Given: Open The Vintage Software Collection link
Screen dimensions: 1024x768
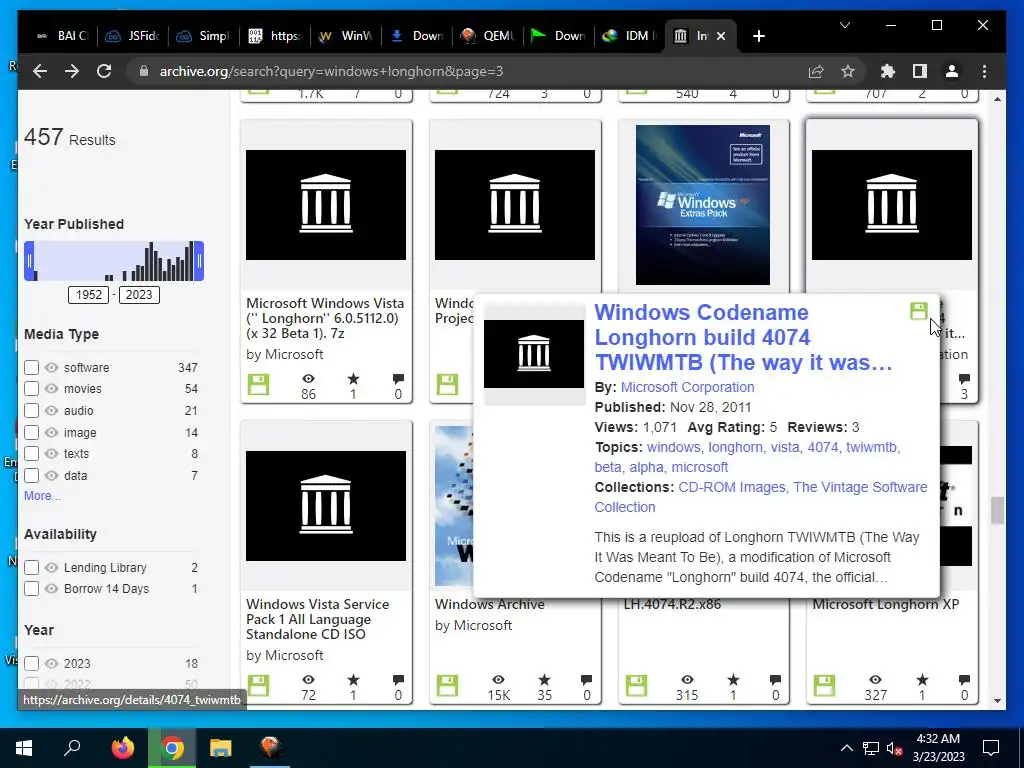Looking at the screenshot, I should point(761,497).
